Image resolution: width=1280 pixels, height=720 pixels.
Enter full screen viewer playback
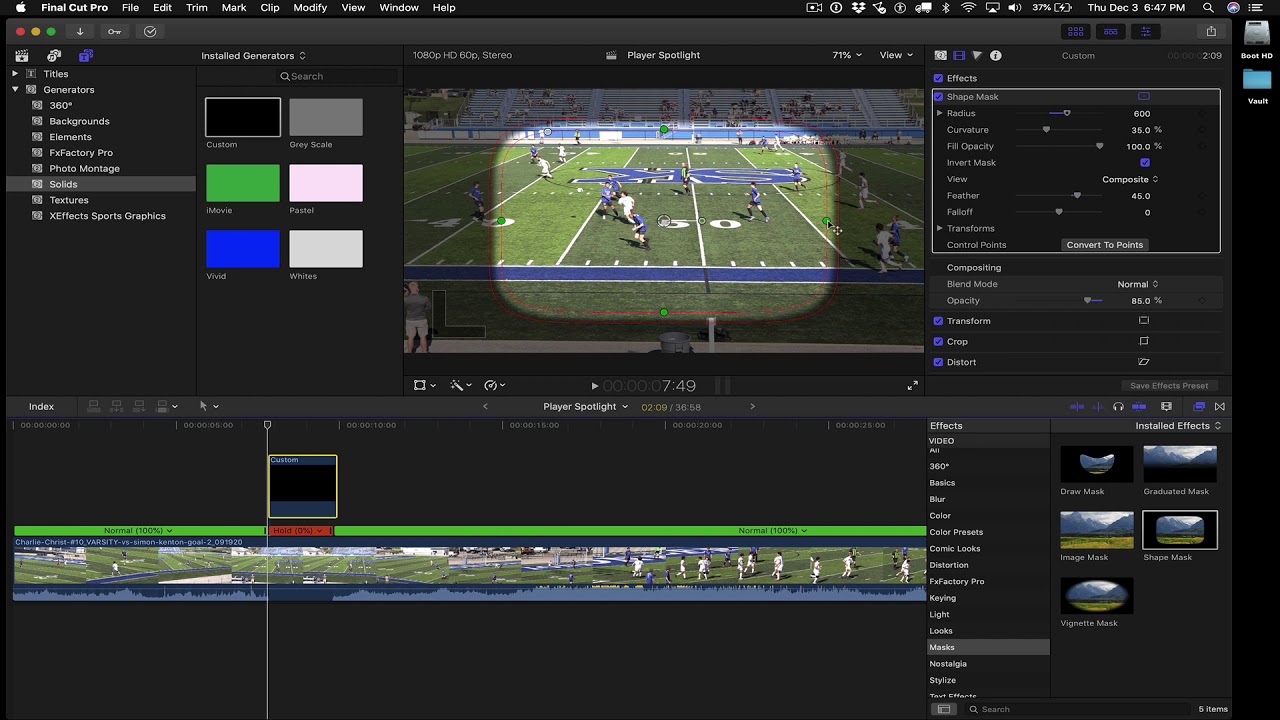pos(912,386)
